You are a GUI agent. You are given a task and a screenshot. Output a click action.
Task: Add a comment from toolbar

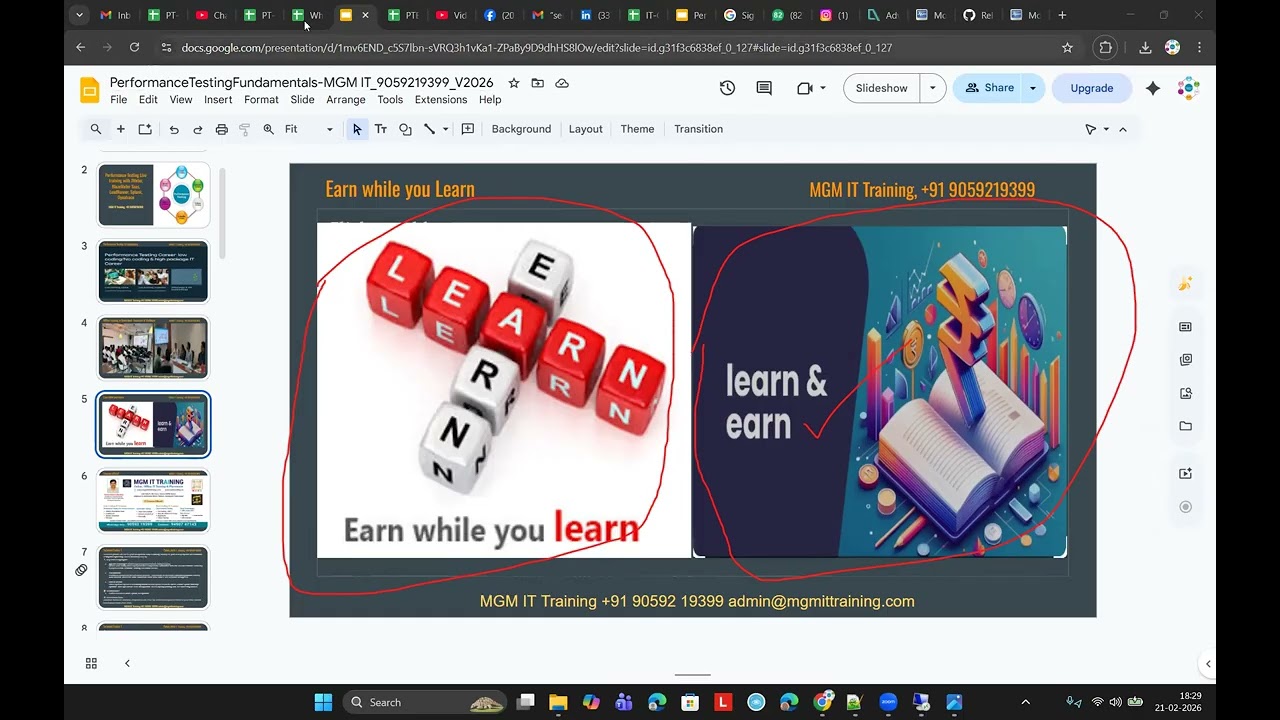(x=467, y=129)
